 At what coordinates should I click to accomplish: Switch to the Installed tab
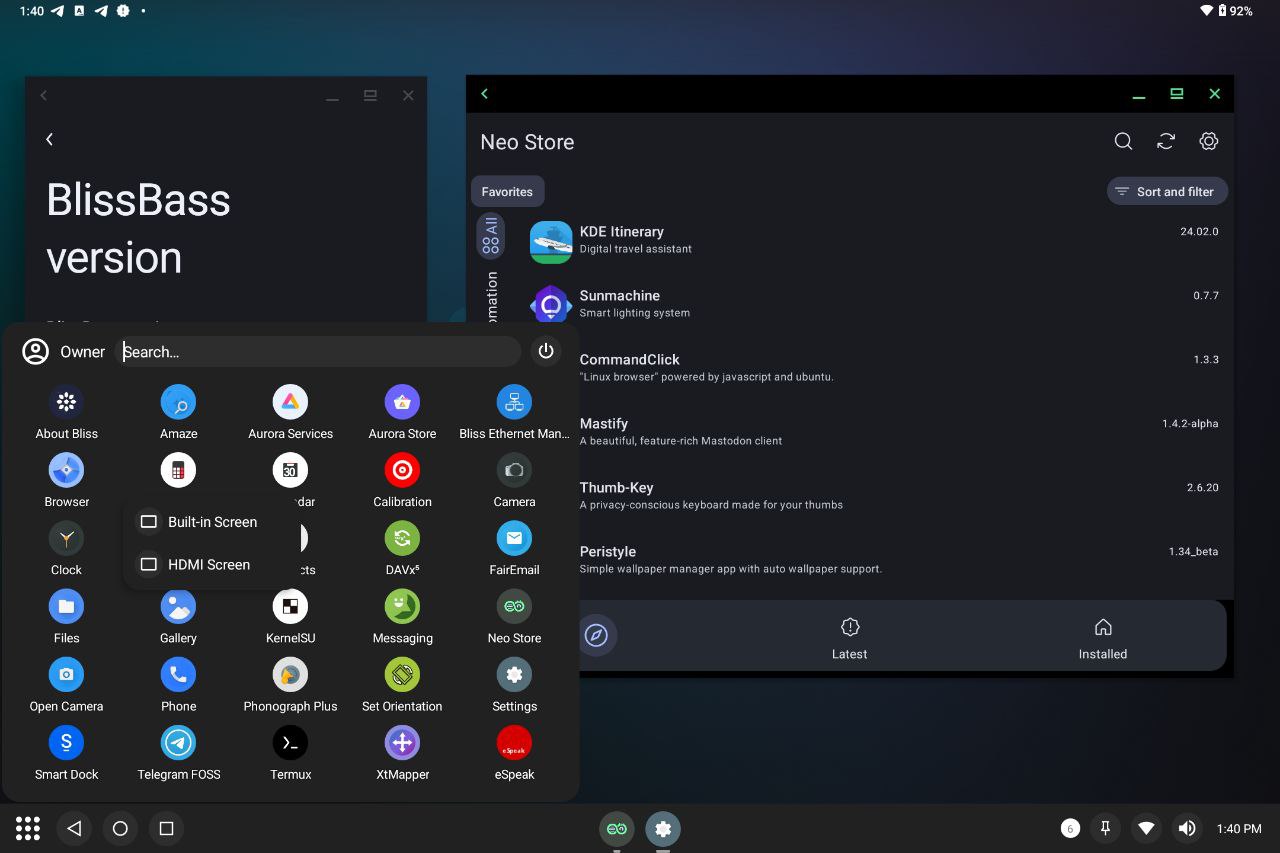[x=1102, y=638]
